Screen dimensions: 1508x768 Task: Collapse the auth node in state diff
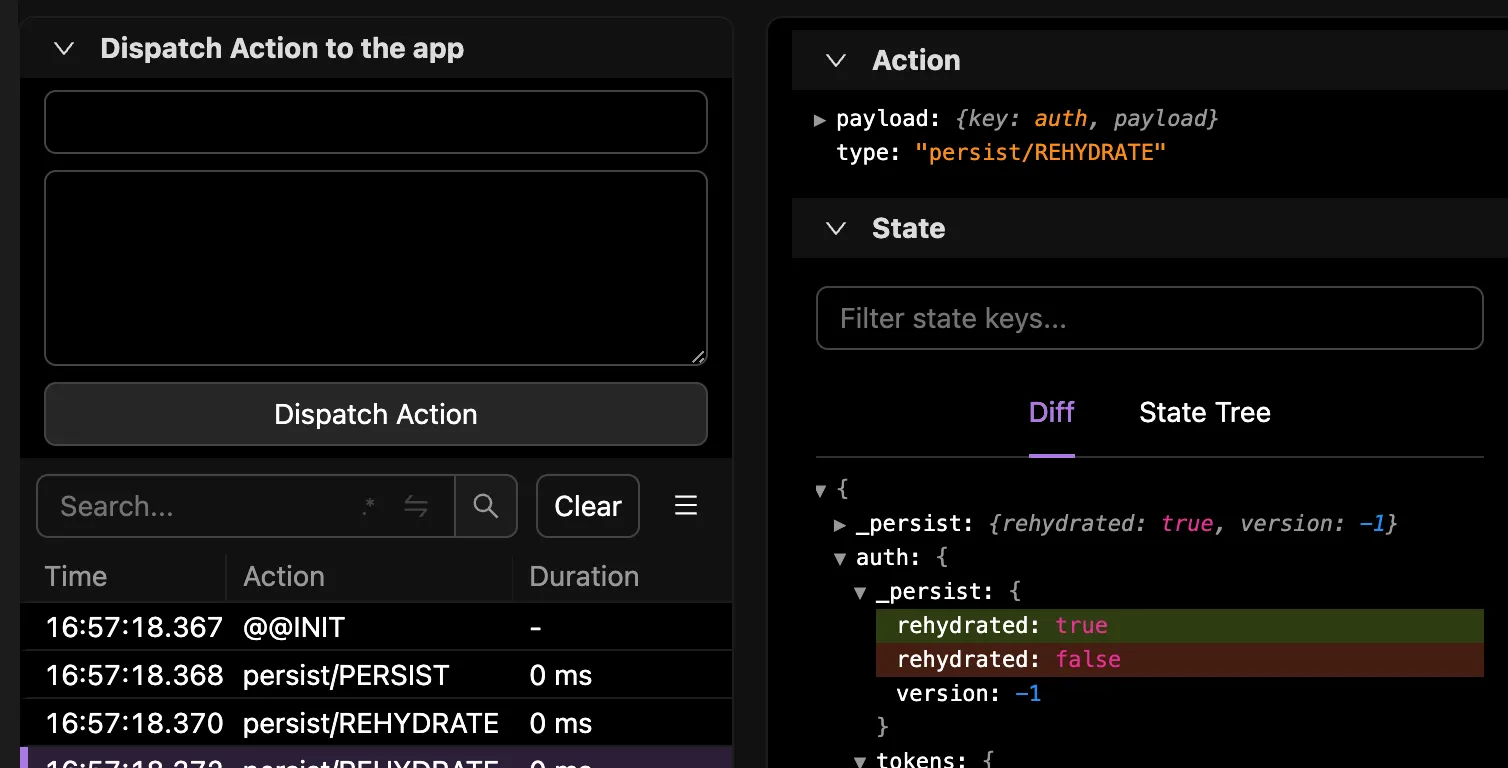(840, 558)
